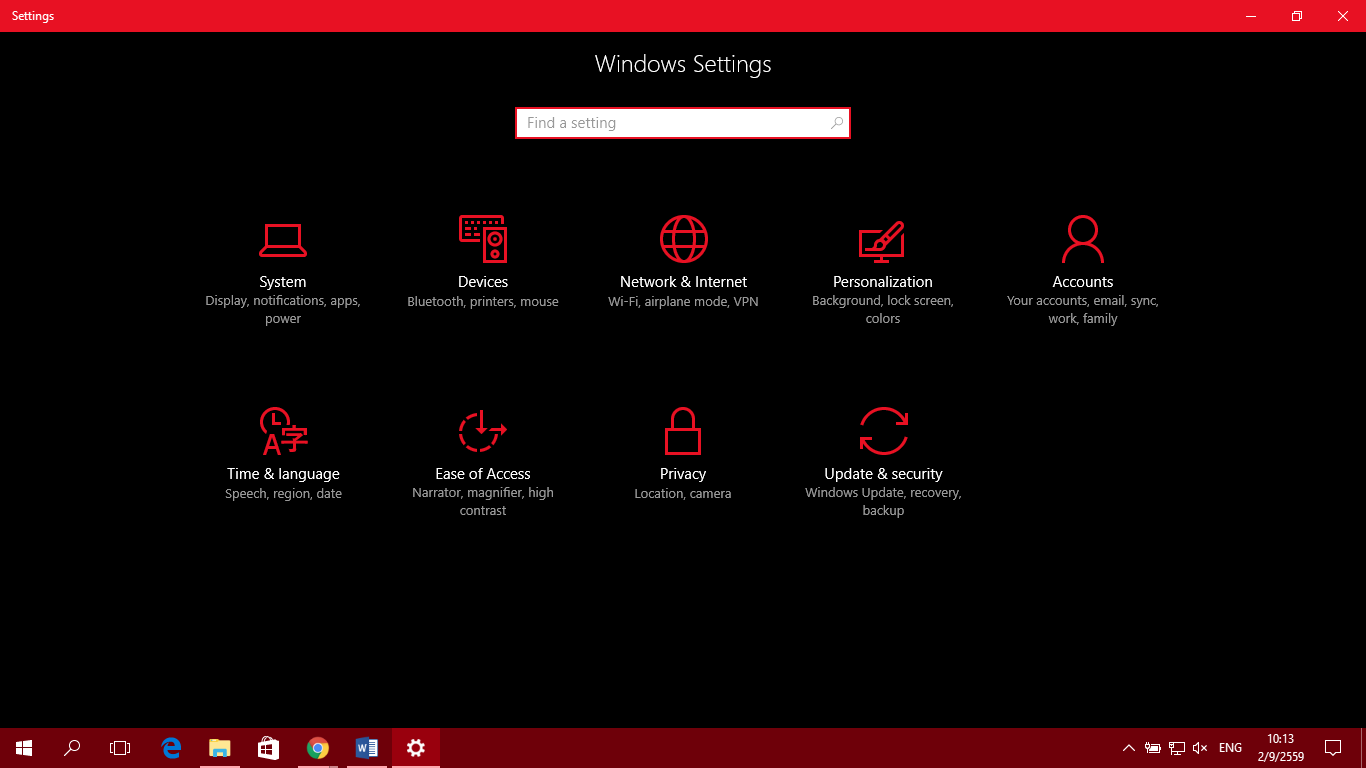Click the Ease of Access label

[x=483, y=474]
